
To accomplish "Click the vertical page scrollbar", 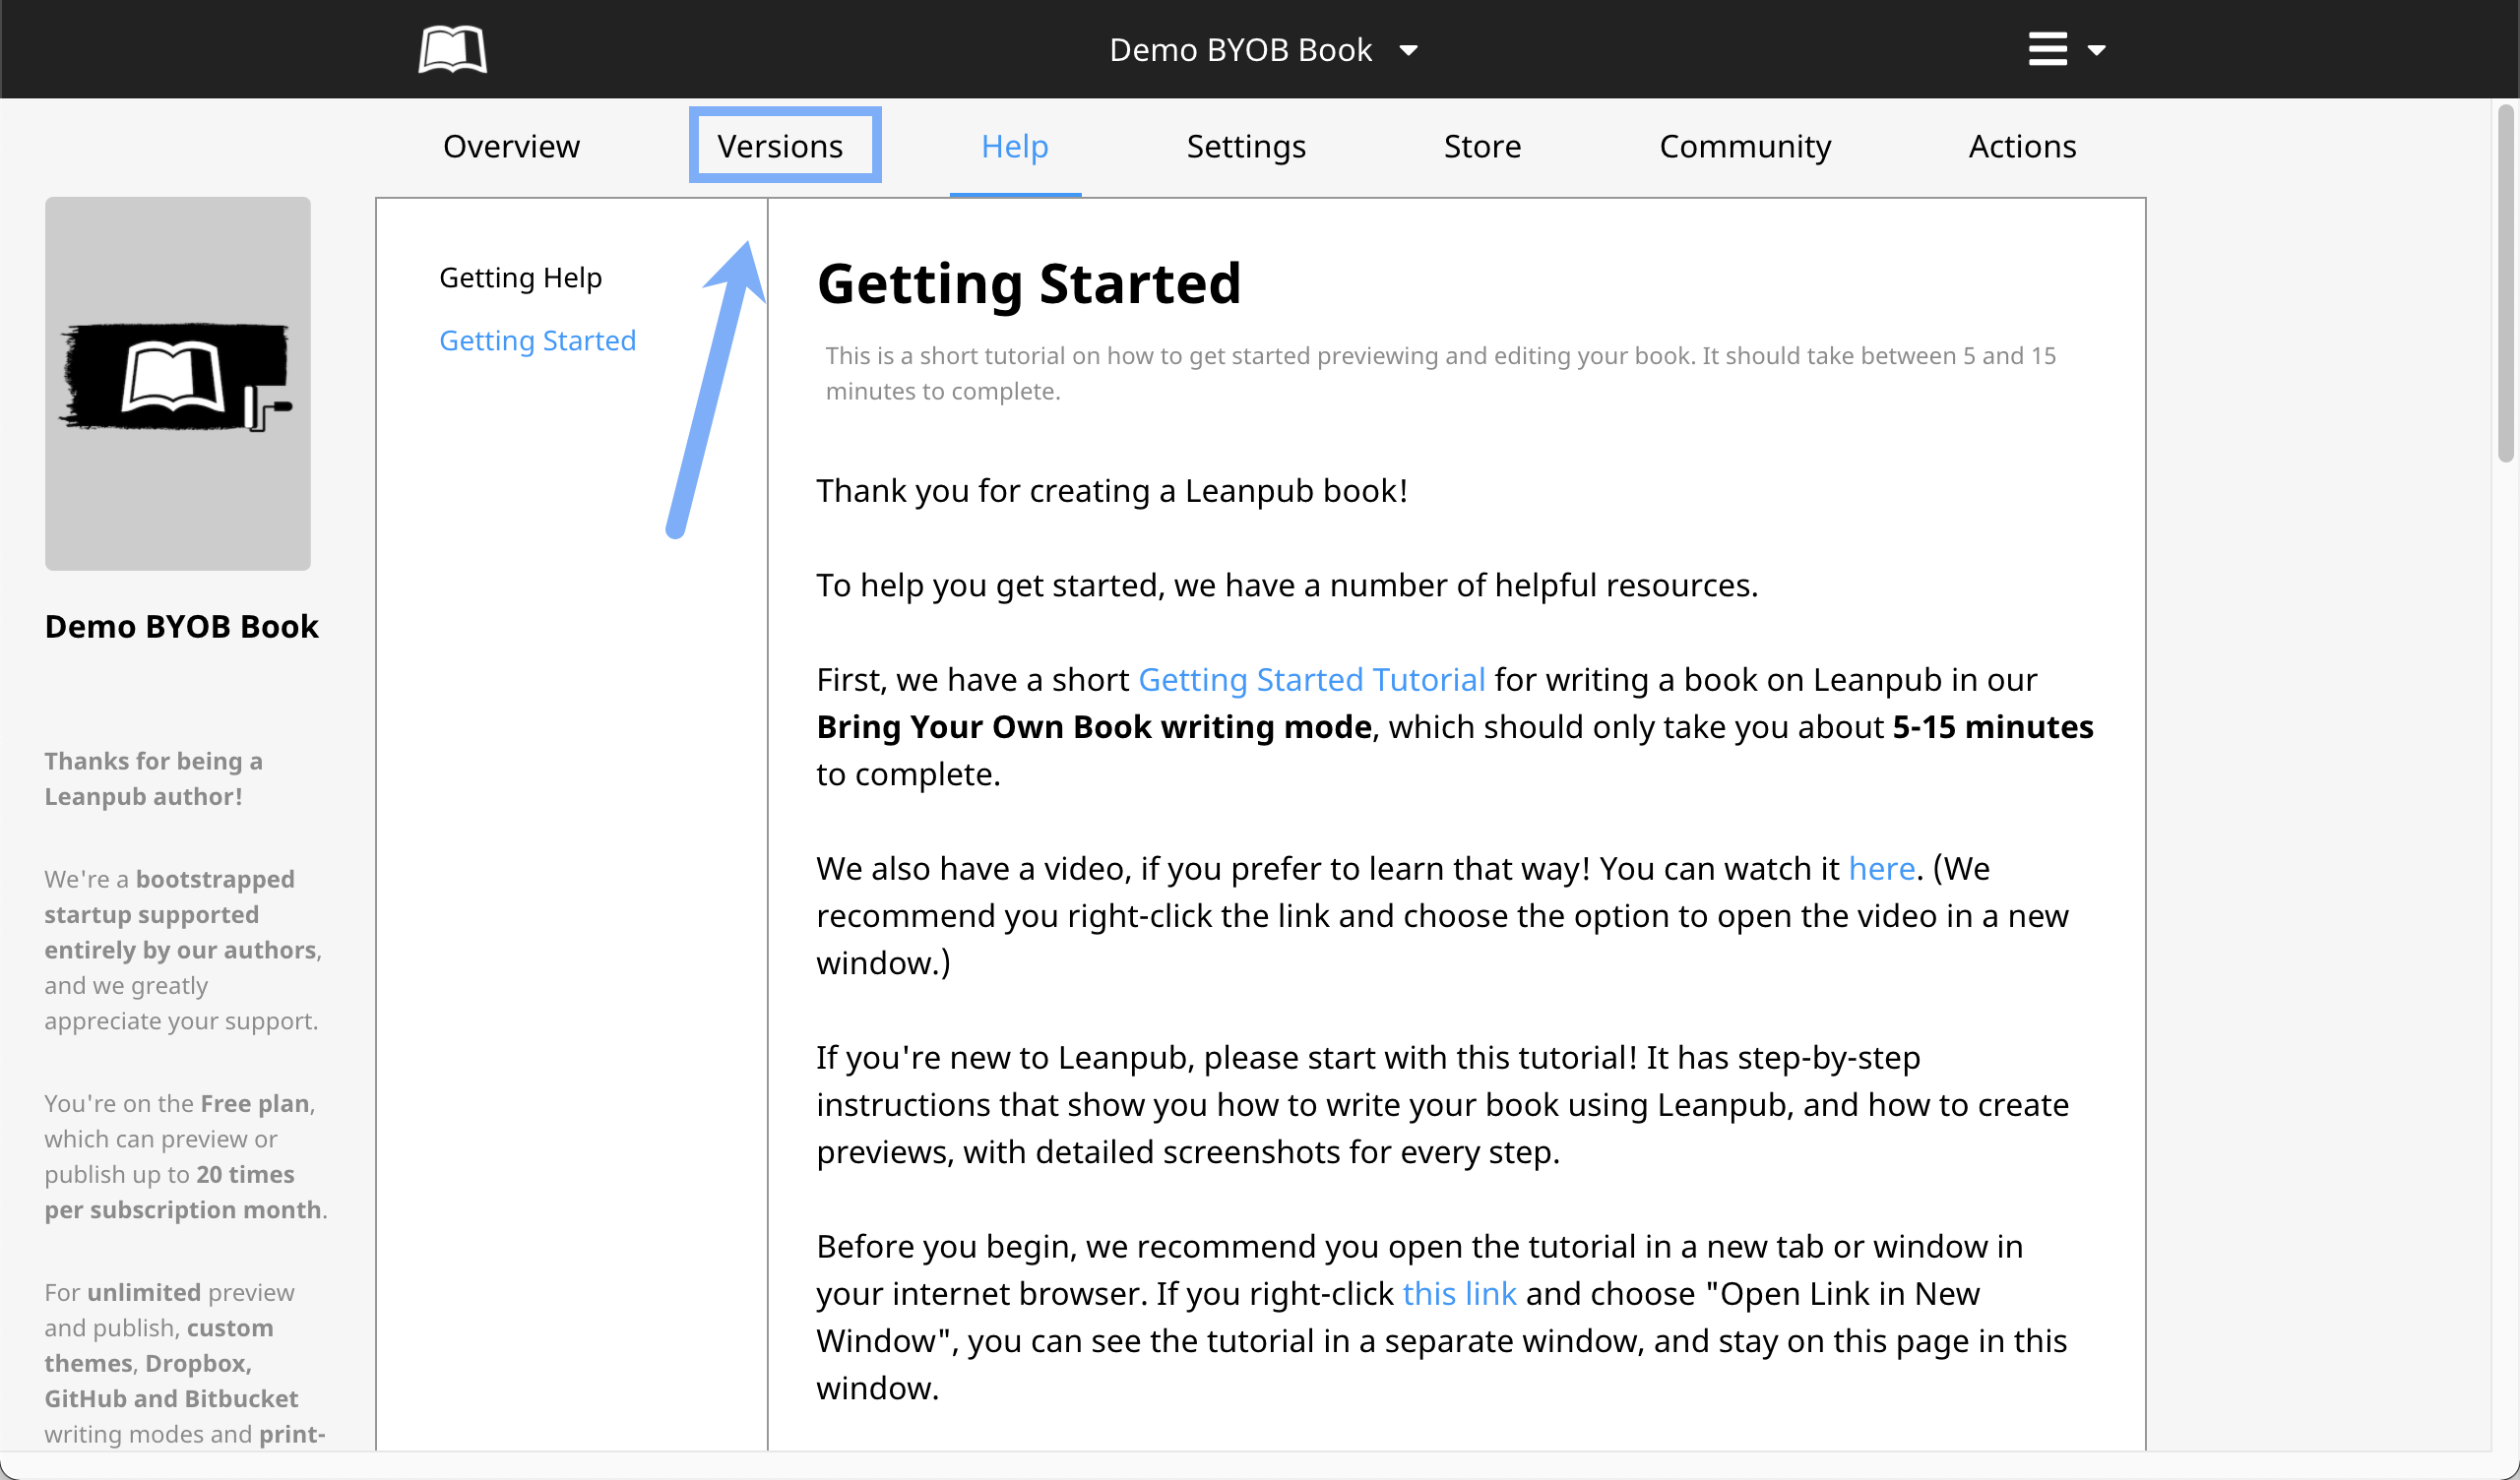I will 2505,284.
